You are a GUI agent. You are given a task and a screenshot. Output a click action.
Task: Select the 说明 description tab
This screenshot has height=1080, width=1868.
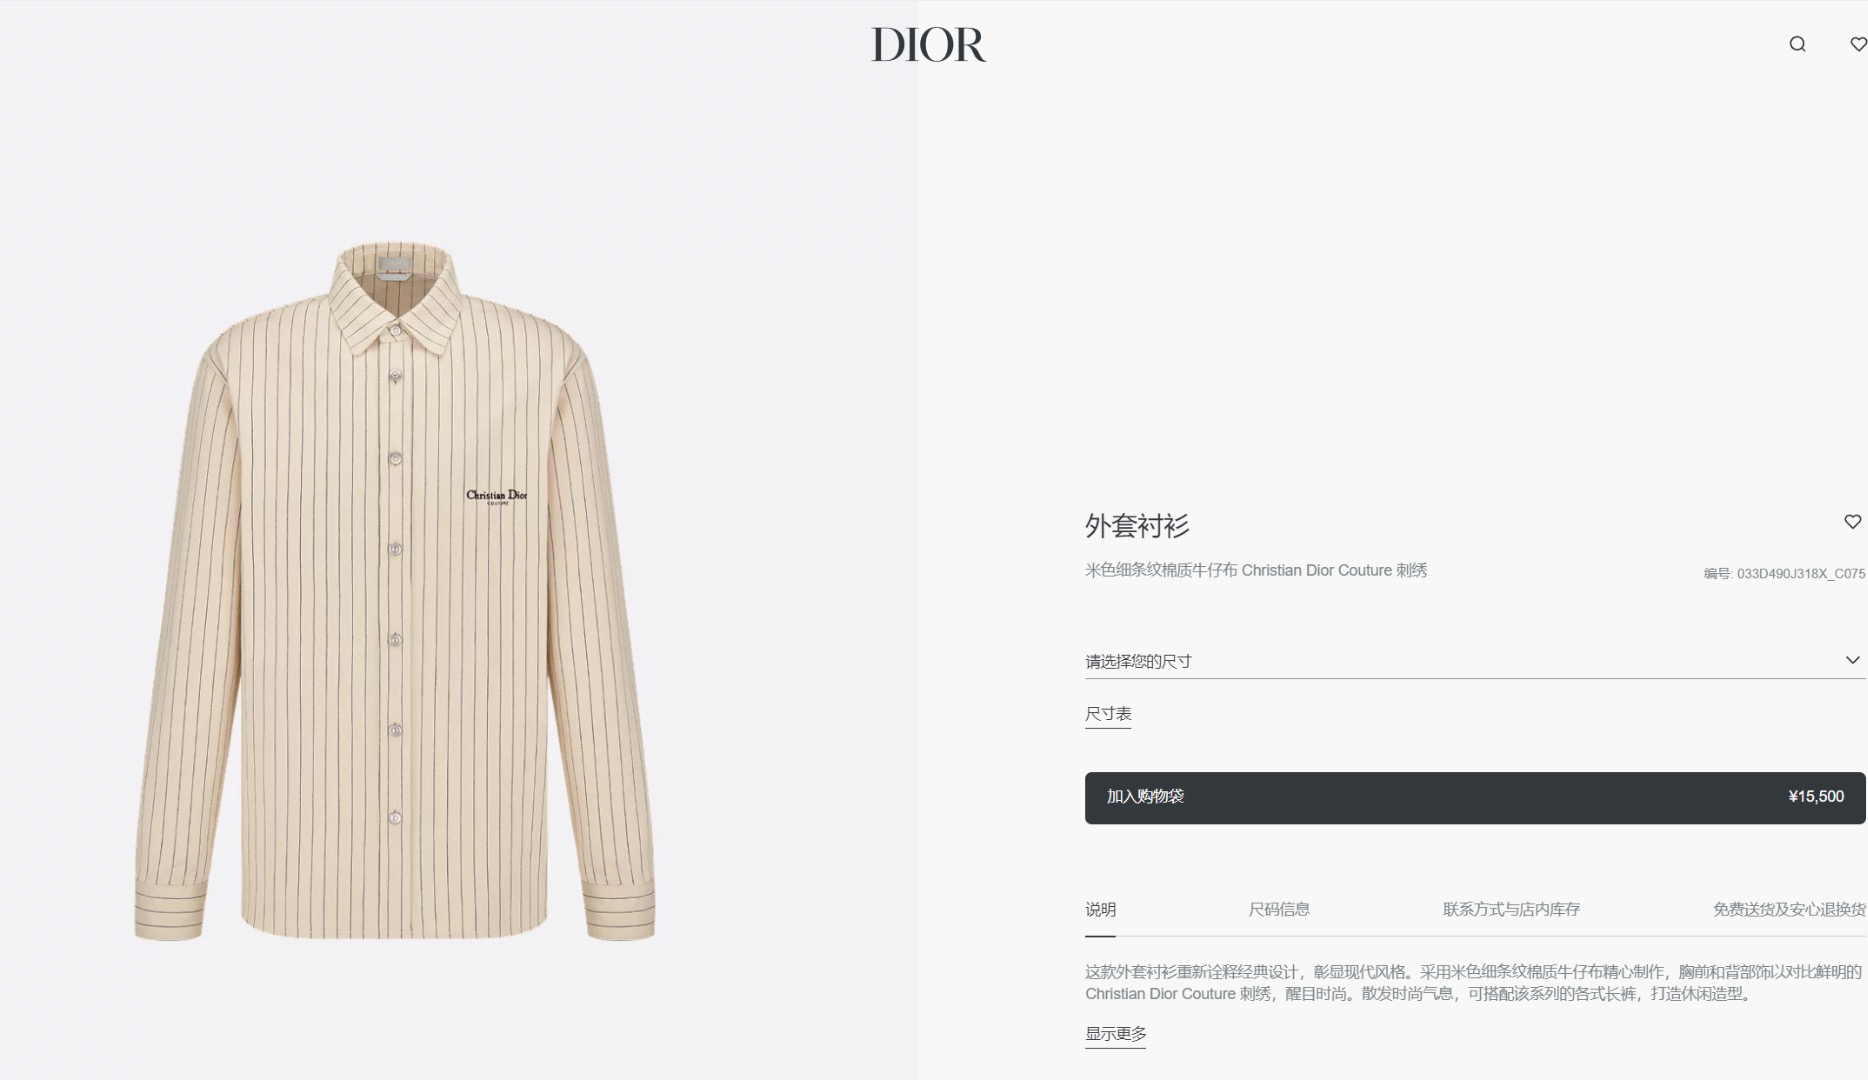pyautogui.click(x=1100, y=910)
